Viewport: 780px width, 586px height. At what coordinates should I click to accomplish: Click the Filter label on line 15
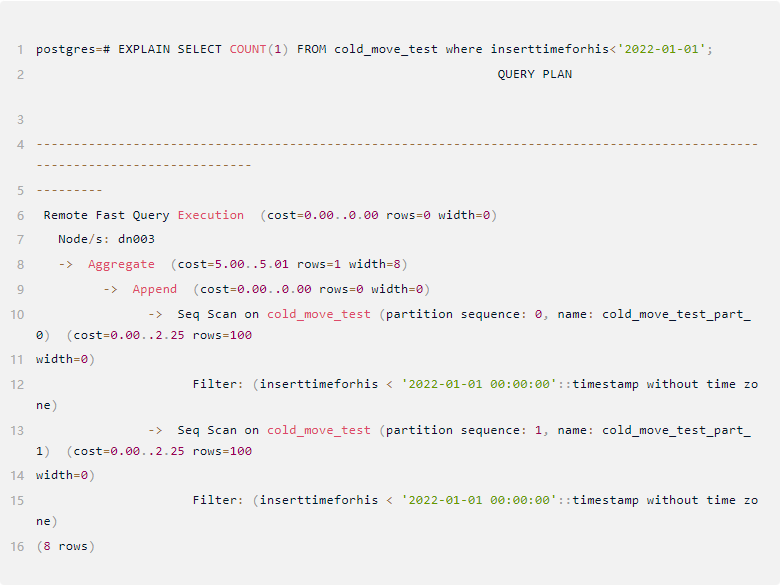(x=218, y=500)
